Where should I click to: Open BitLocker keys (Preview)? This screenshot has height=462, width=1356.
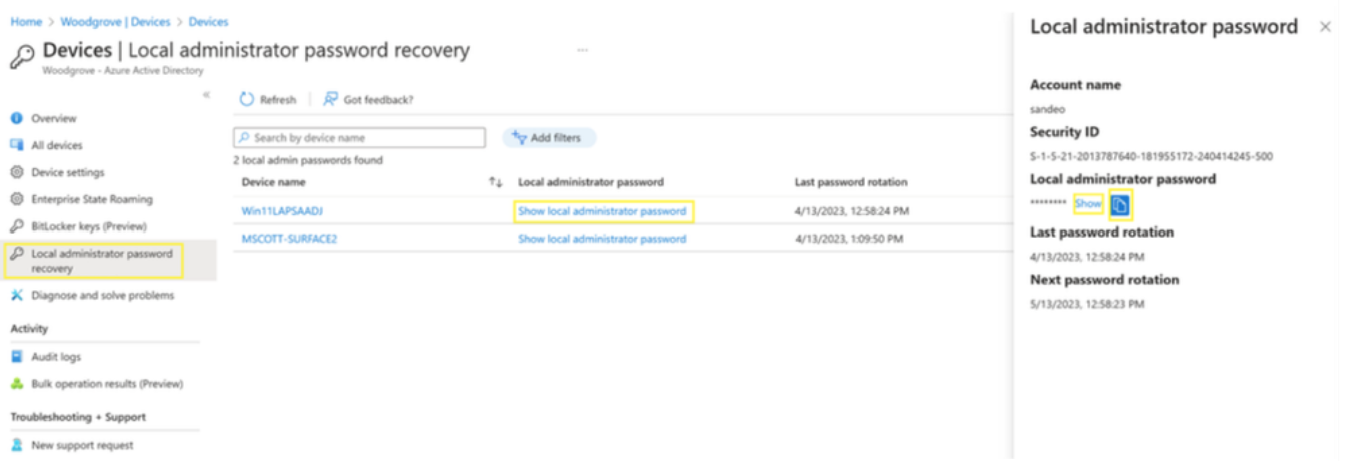pos(88,226)
